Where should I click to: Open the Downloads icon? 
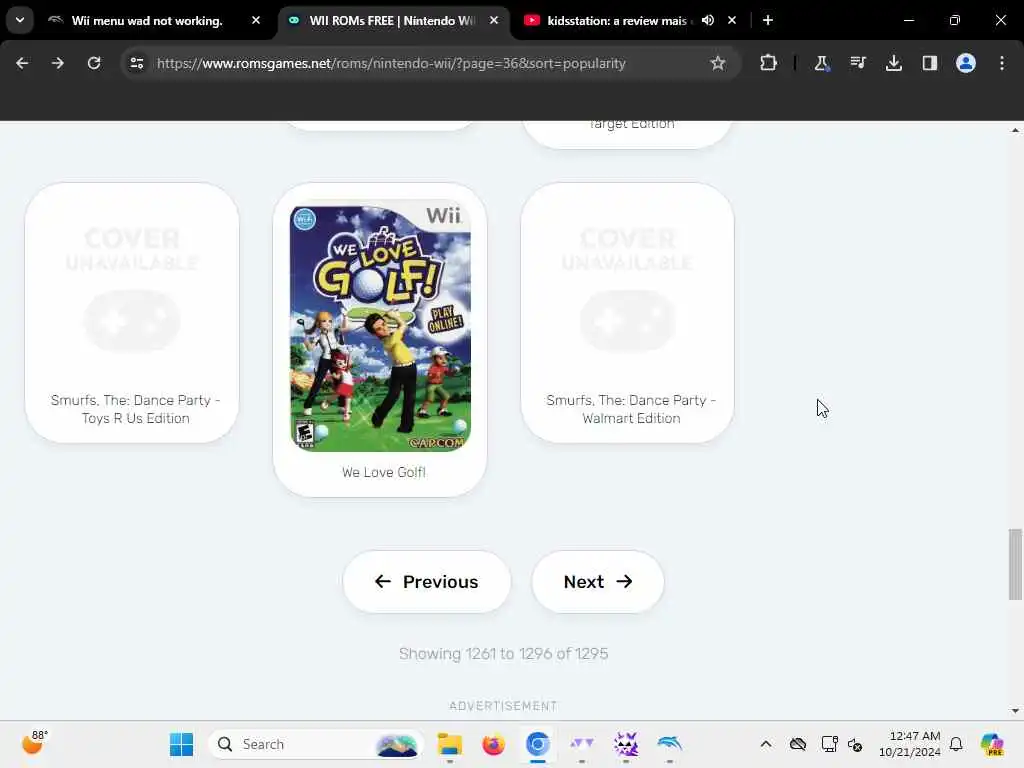(x=893, y=63)
